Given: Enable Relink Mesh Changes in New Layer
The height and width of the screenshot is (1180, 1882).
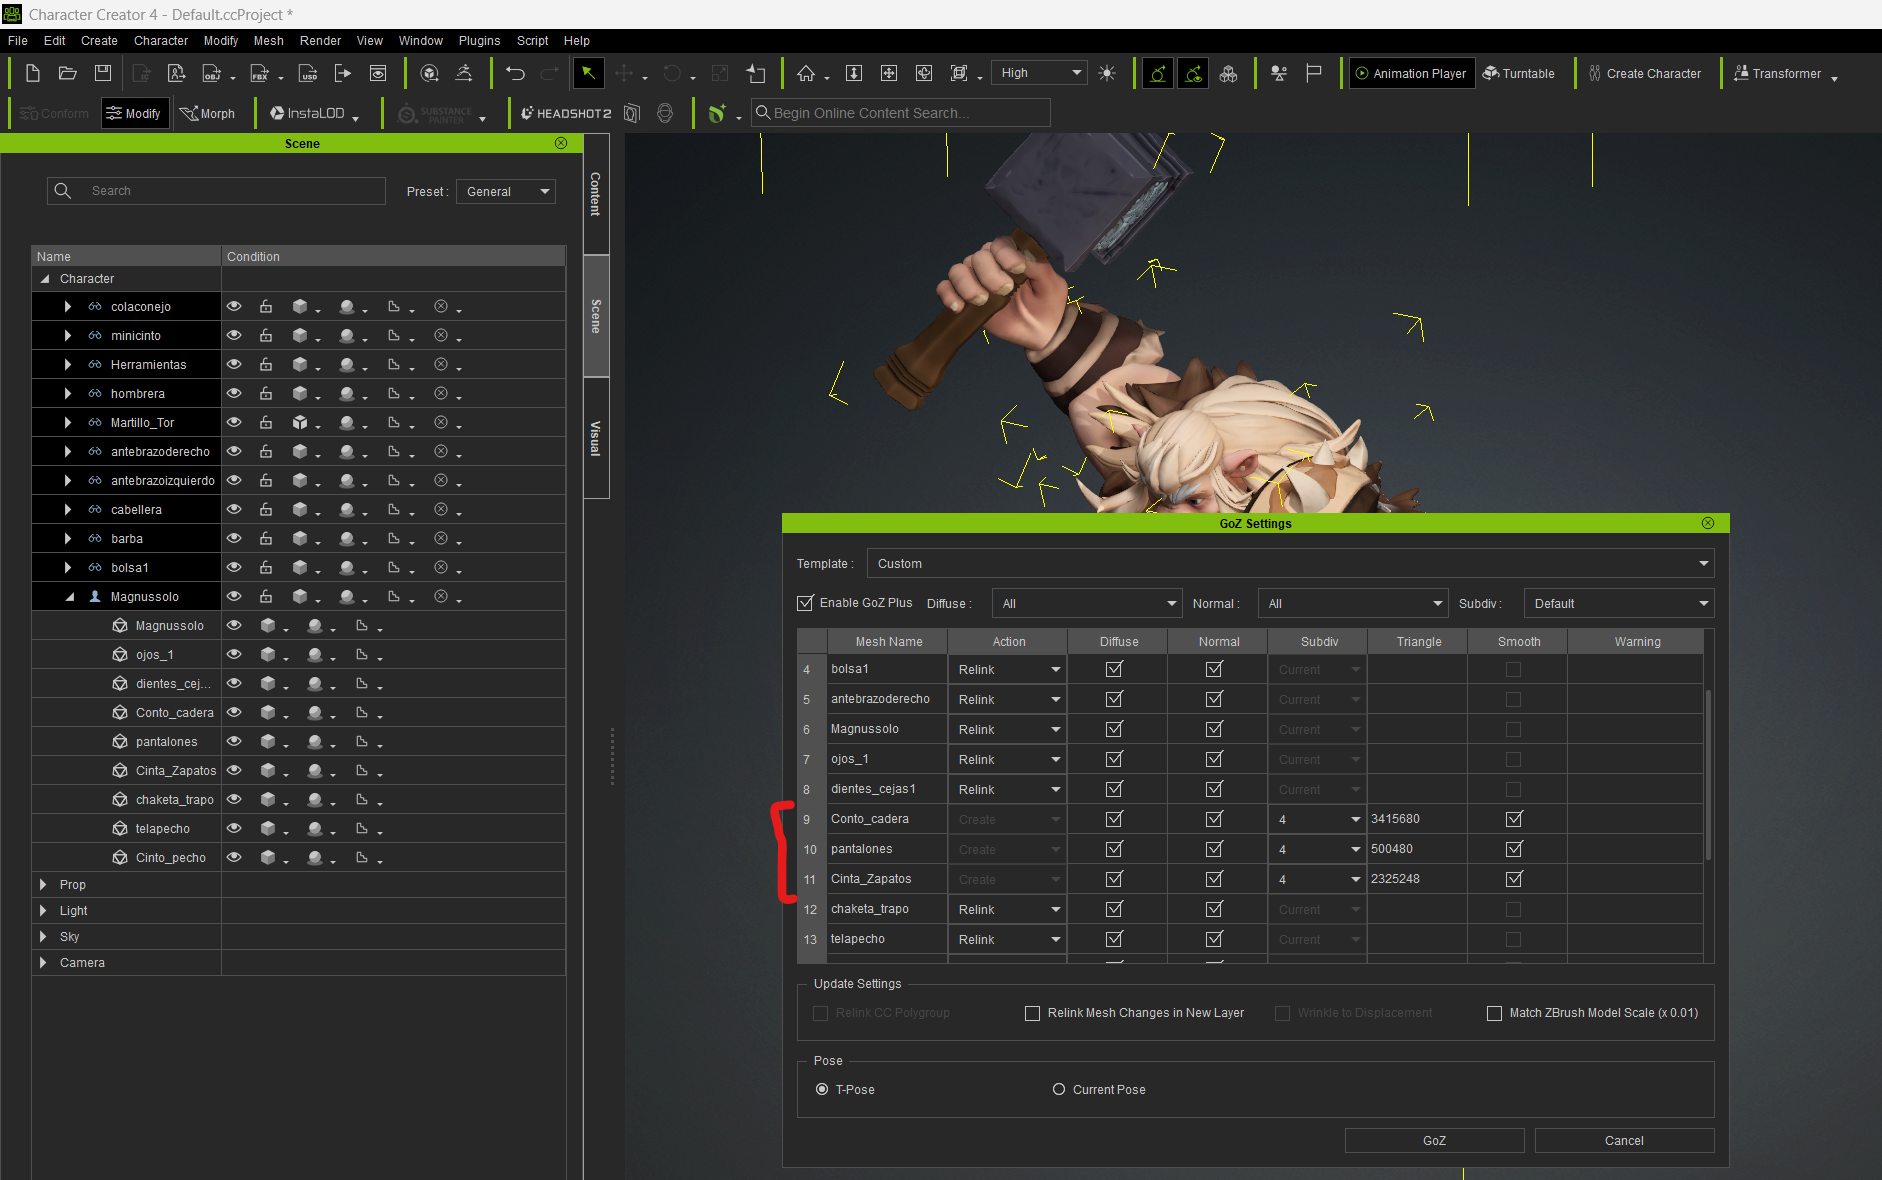Looking at the screenshot, I should pos(1033,1013).
